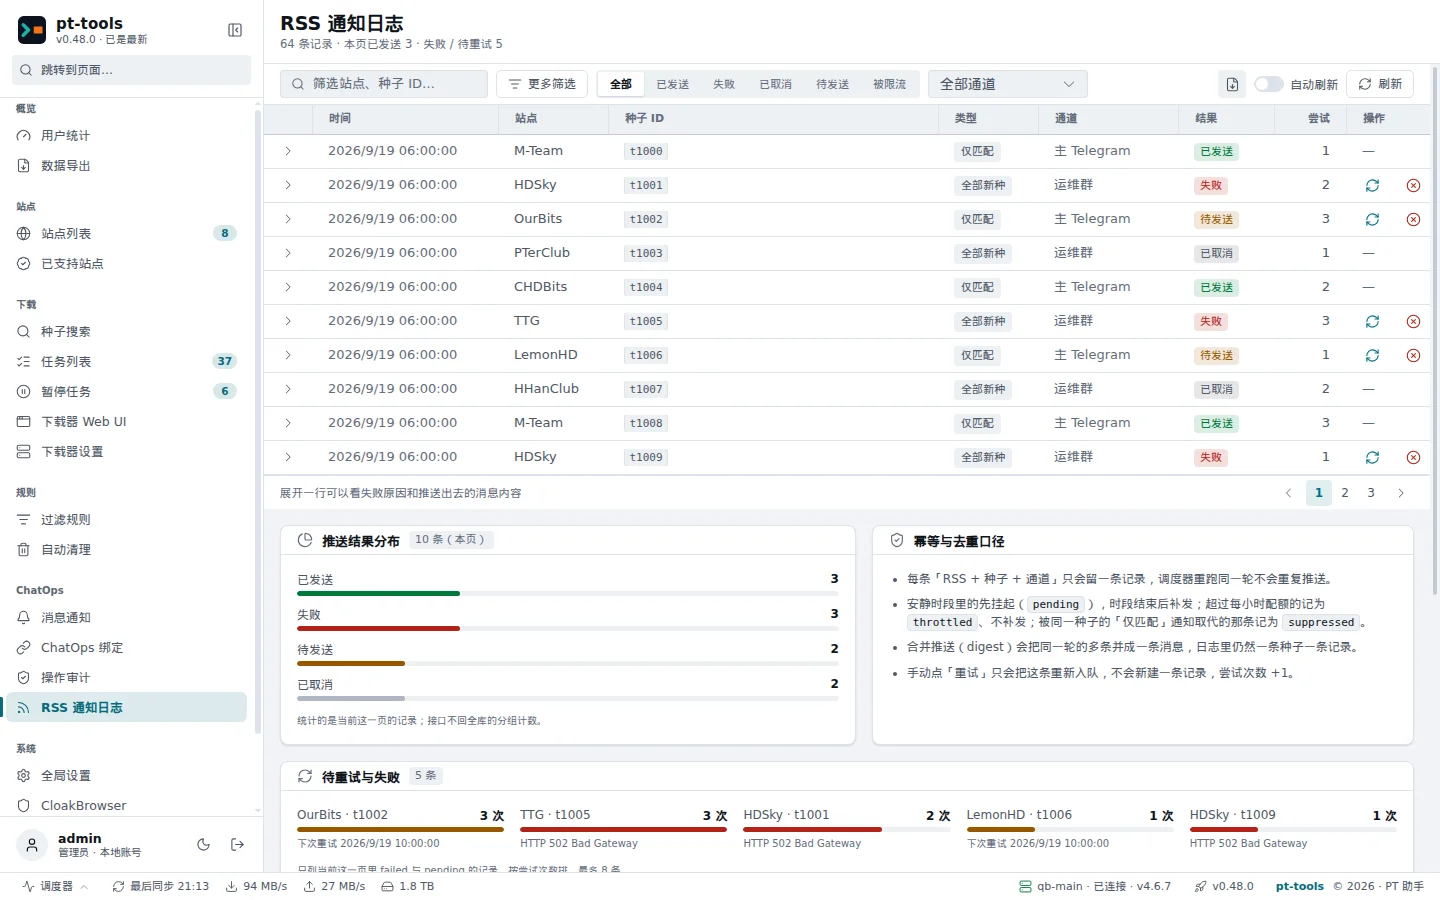Open the admin avatar icon
Viewport: 1440px width, 900px height.
(x=32, y=845)
